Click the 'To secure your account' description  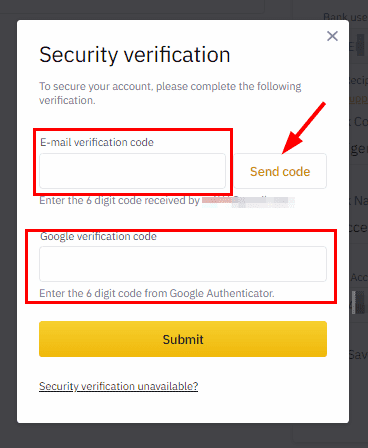170,93
